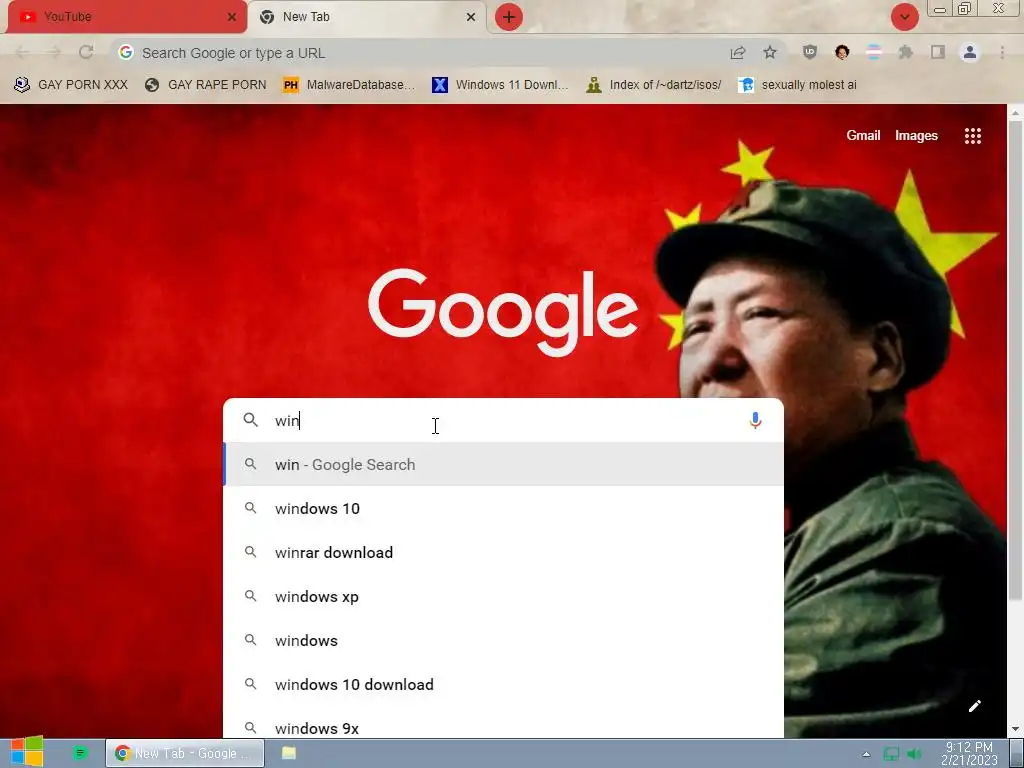This screenshot has width=1024, height=768.
Task: Click the share this page icon
Action: 738,53
